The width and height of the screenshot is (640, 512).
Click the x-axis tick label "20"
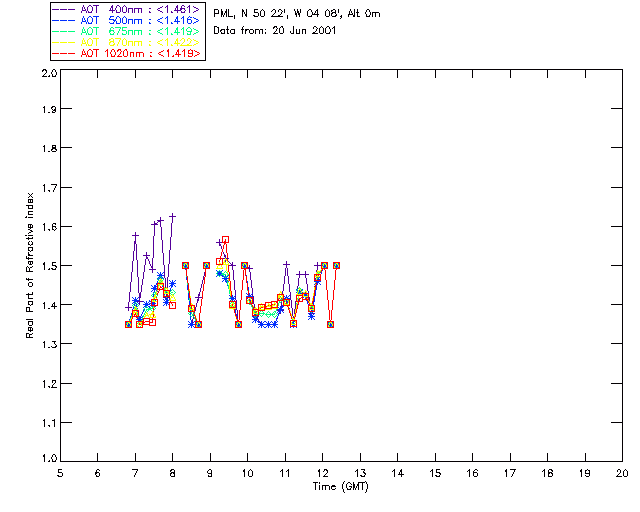pos(622,473)
